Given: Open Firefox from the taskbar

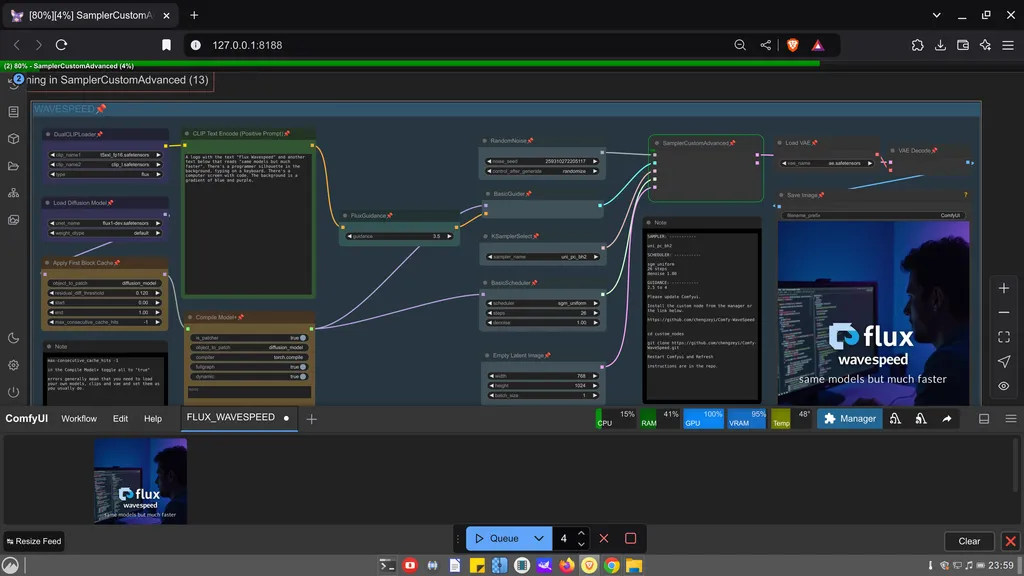Looking at the screenshot, I should [566, 566].
